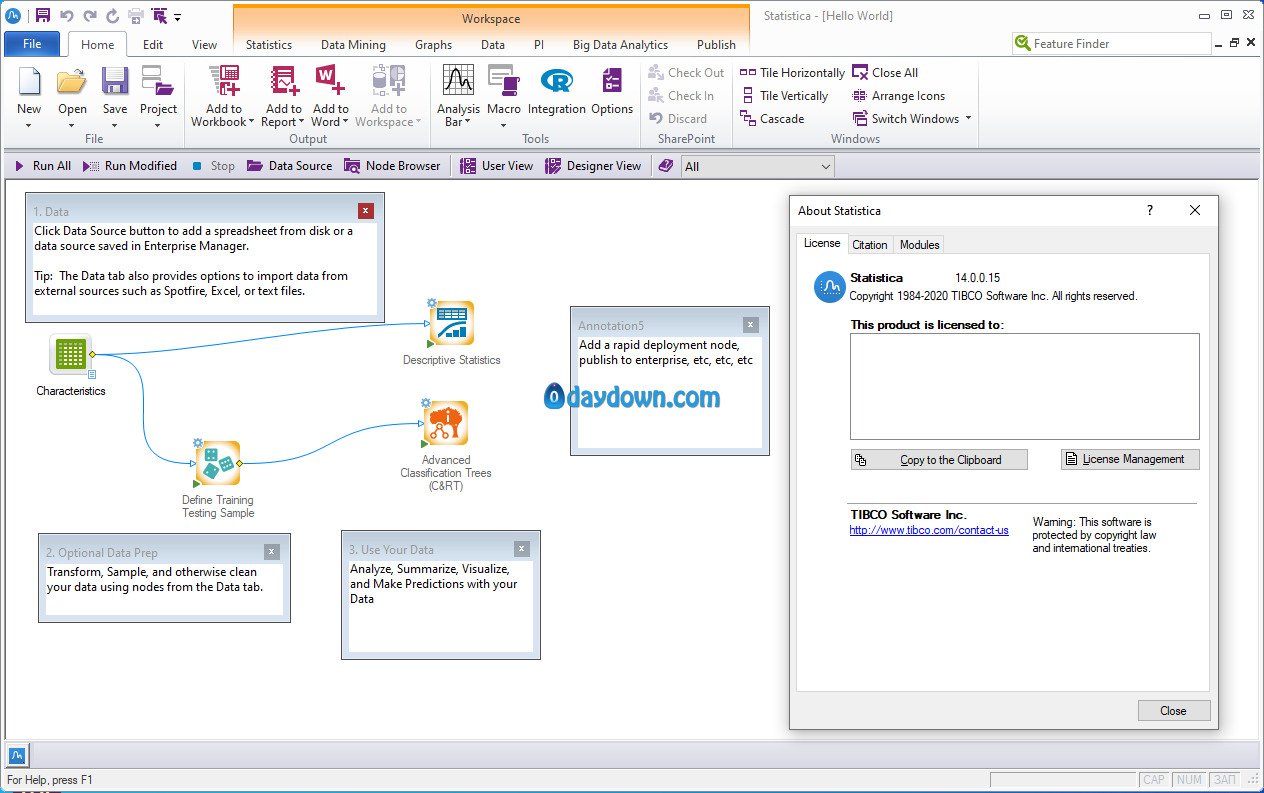Screen dimensions: 1264x793
Task: Run the Define Training Testing Sample node arrow
Action: (197, 484)
